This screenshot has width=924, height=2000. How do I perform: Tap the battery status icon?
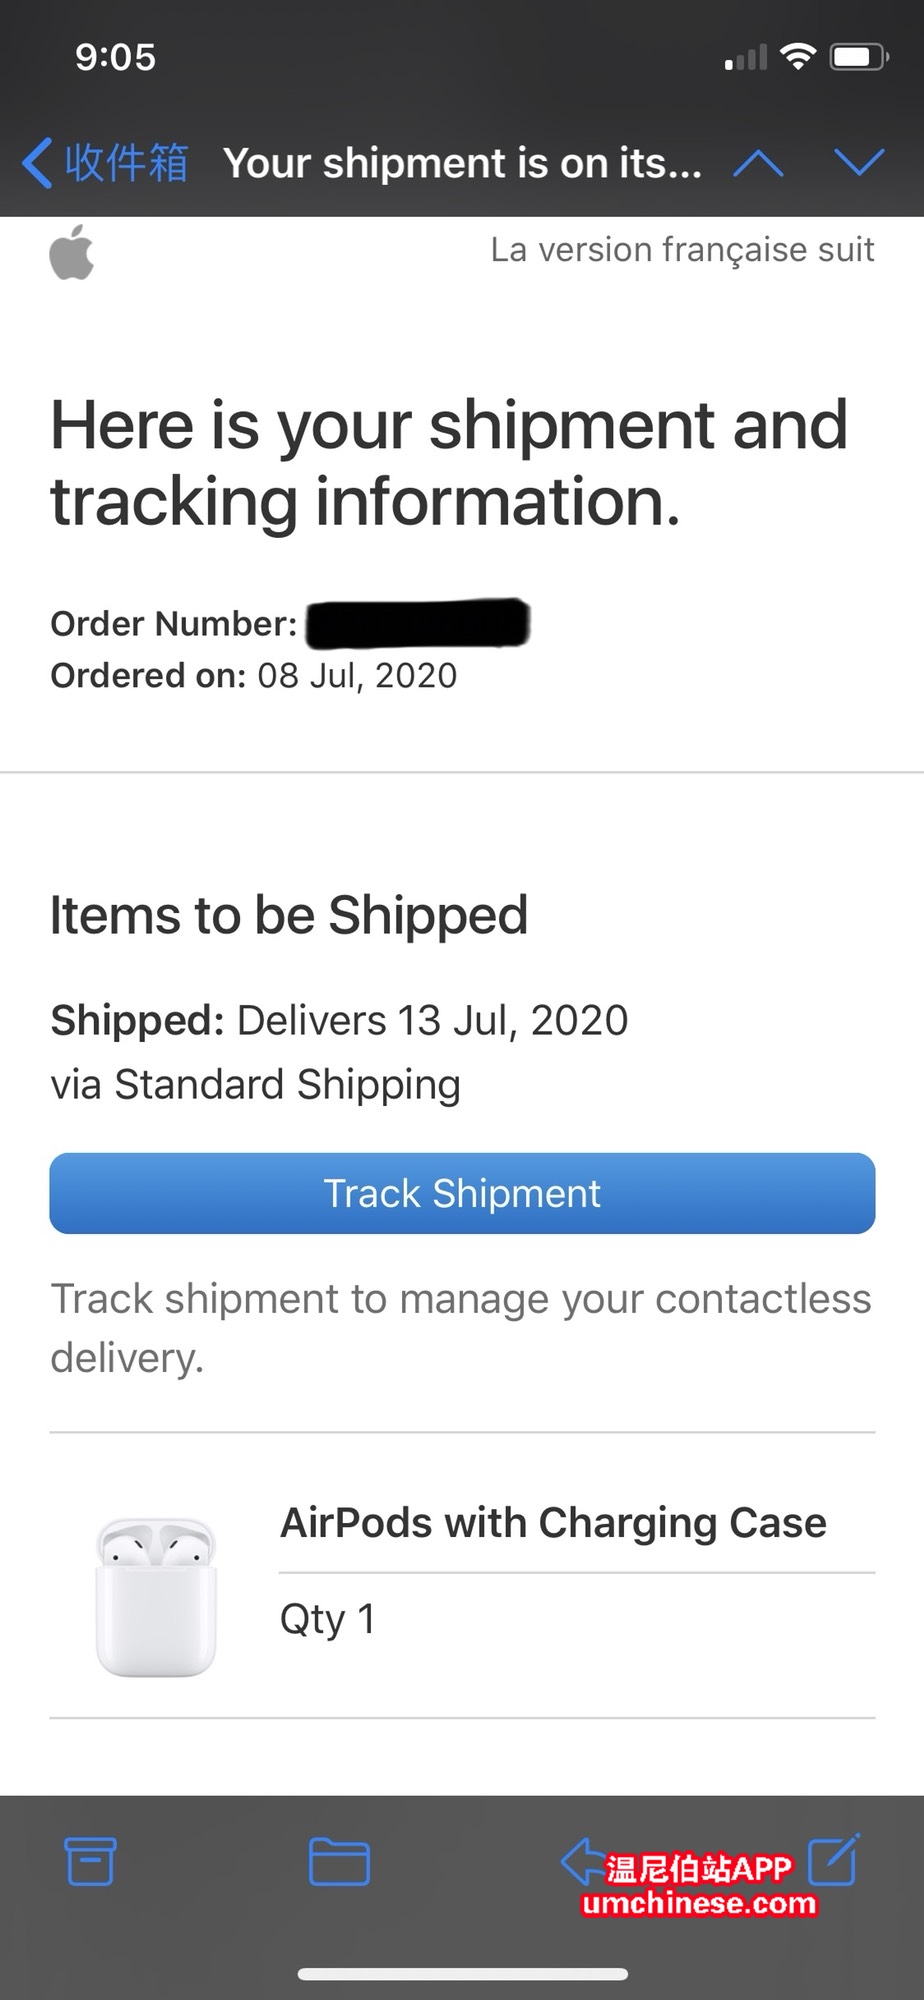[x=858, y=57]
